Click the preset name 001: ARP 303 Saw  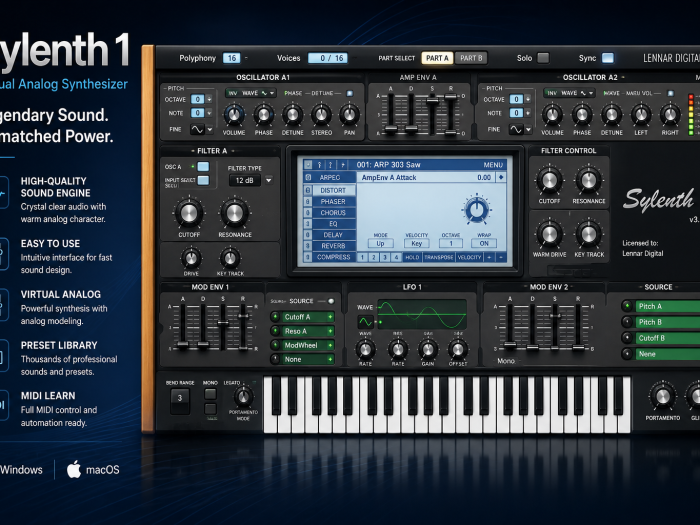[x=388, y=165]
